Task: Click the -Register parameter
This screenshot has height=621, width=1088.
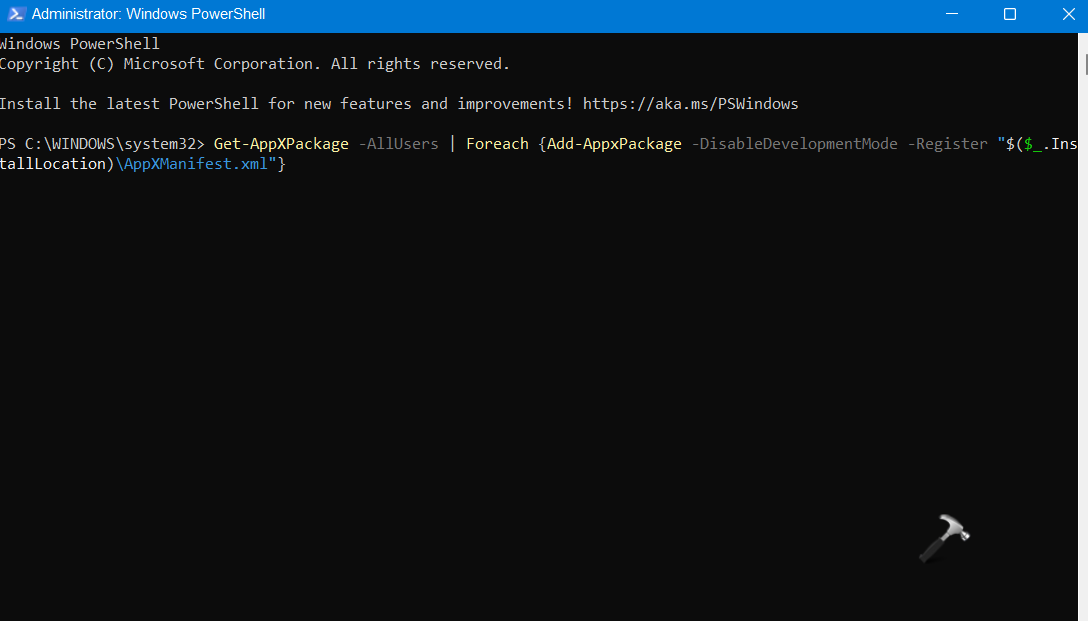Action: point(947,144)
